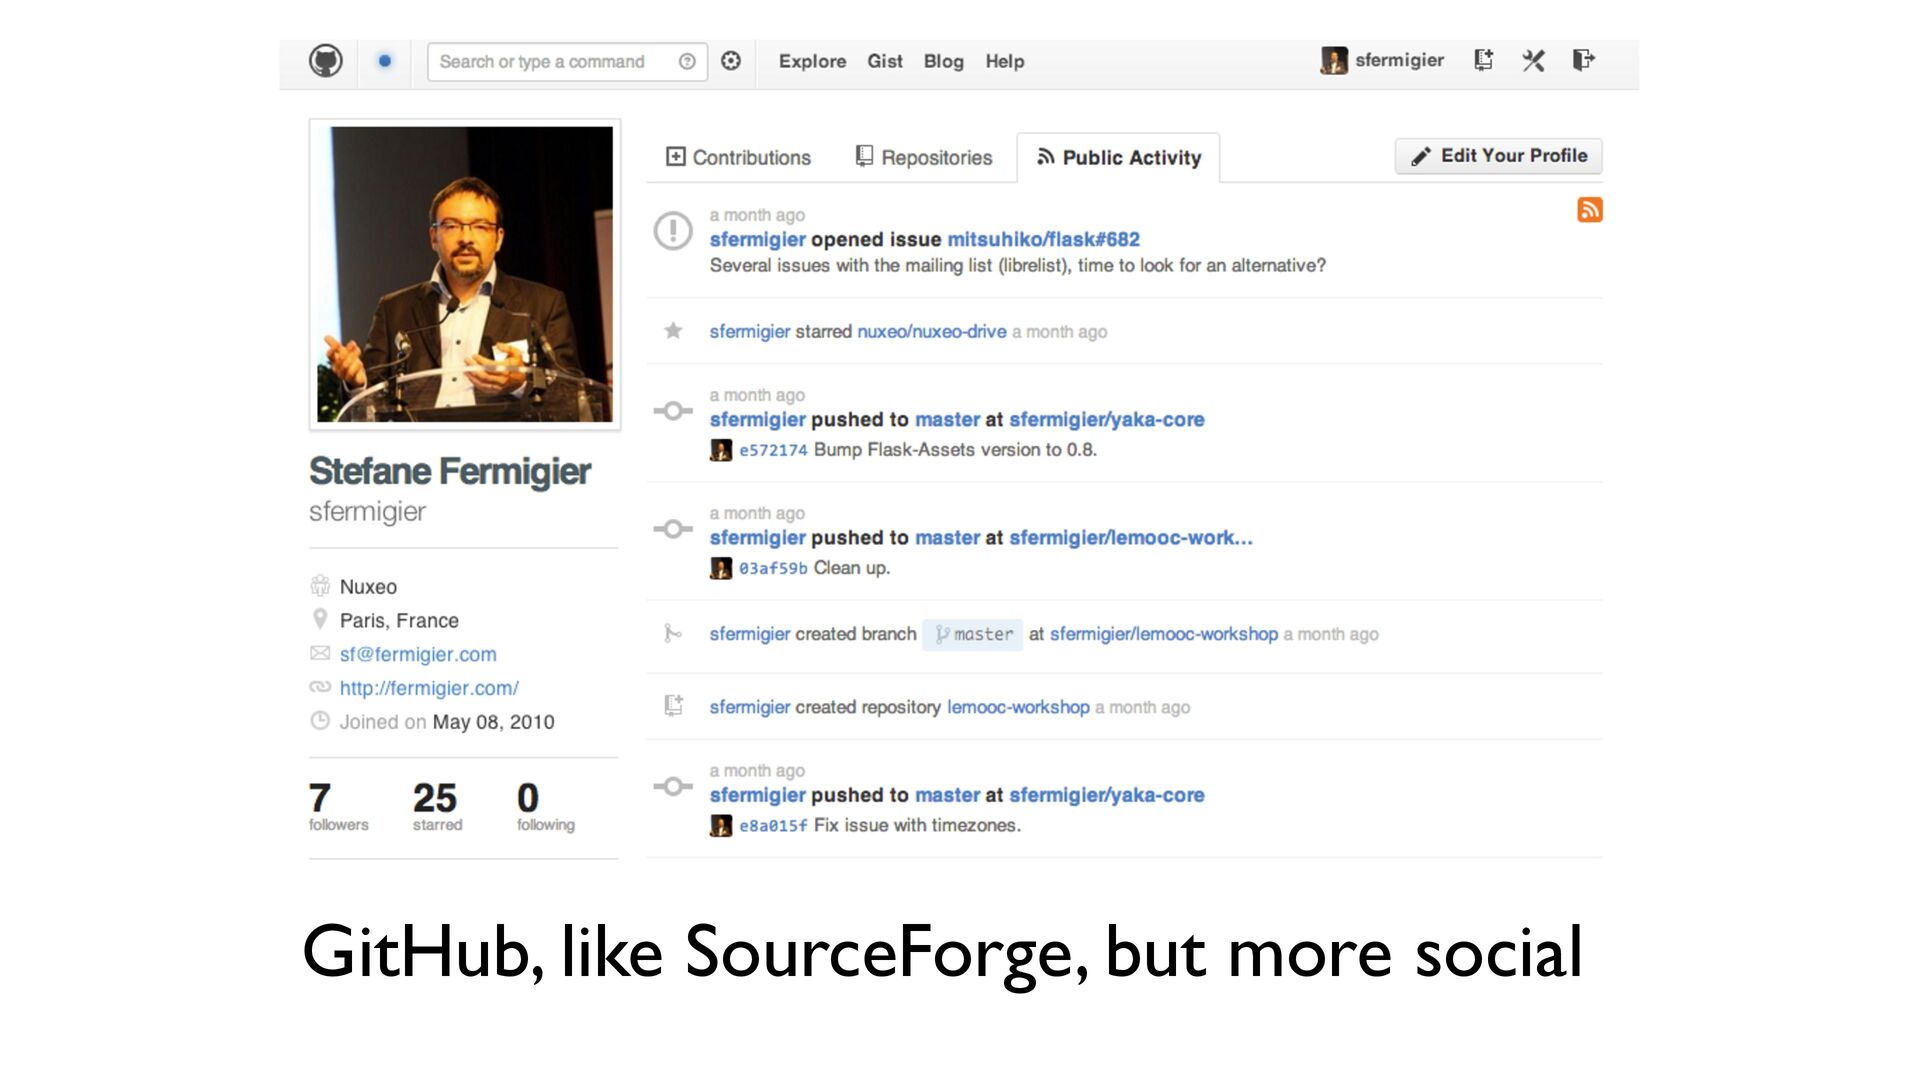Click the search help question-mark icon
The width and height of the screenshot is (1920, 1080).
pos(687,62)
